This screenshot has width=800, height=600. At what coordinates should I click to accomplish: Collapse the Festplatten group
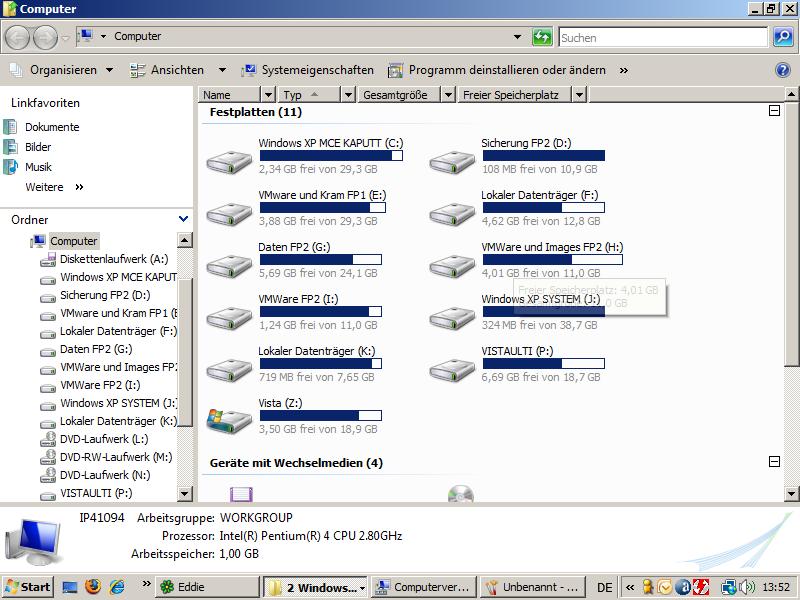[x=774, y=112]
